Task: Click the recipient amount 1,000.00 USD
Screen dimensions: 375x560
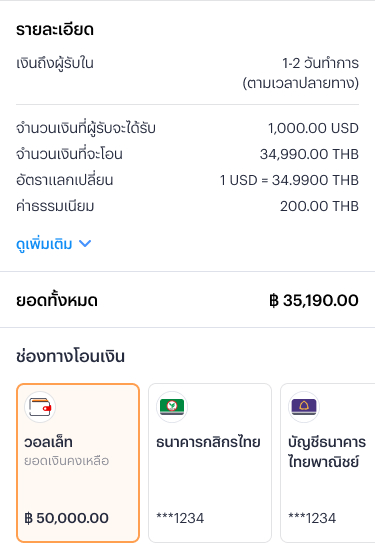Action: (x=314, y=128)
